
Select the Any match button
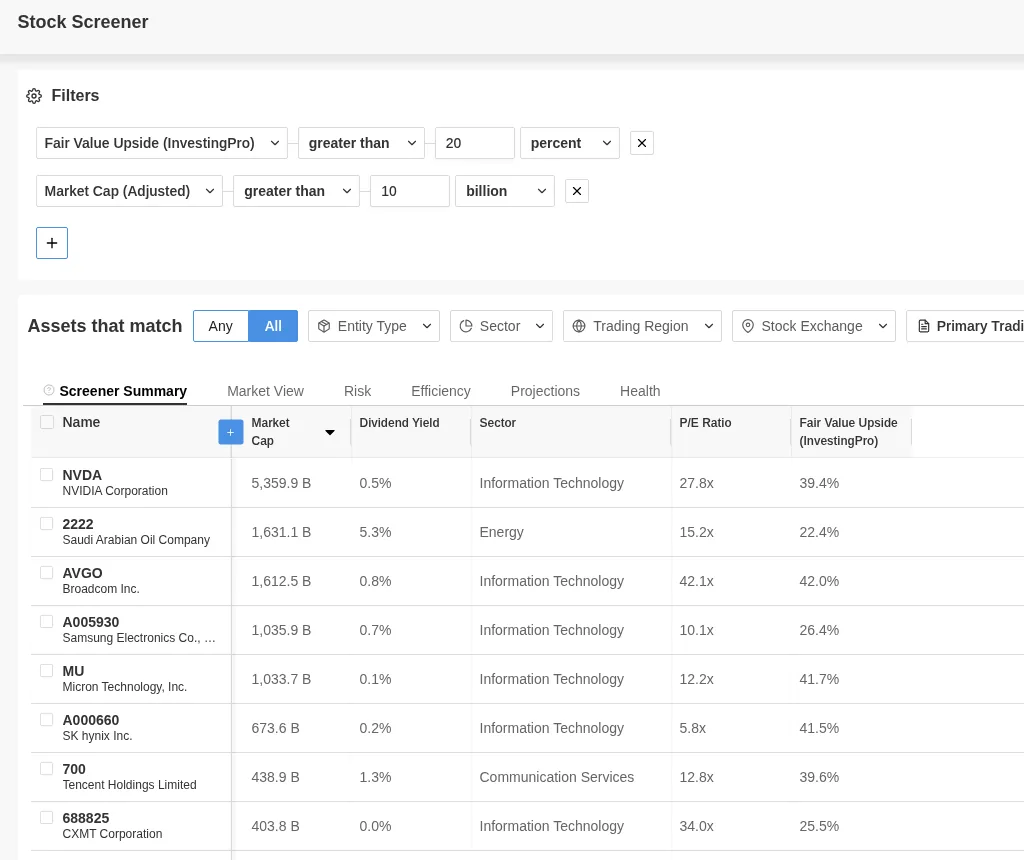[x=221, y=326]
